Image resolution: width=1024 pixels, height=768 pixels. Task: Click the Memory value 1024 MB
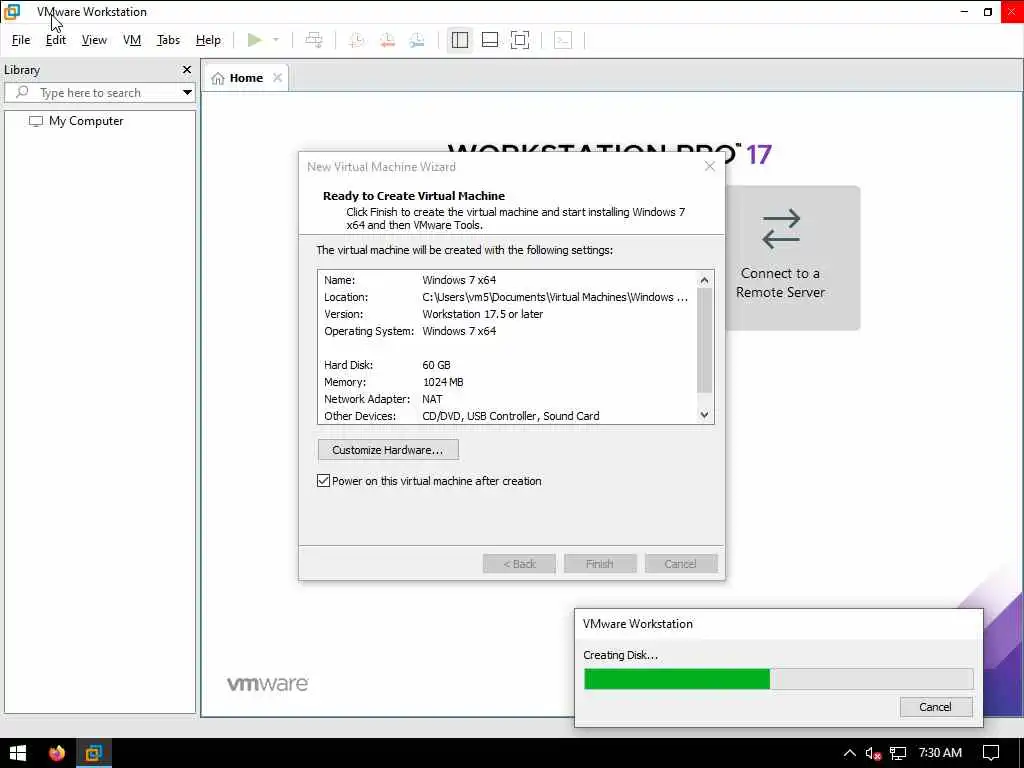[443, 382]
